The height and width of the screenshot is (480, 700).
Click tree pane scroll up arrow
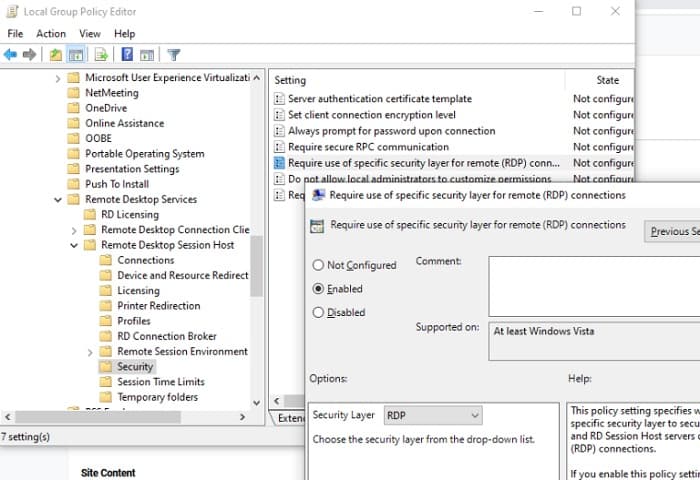(257, 77)
